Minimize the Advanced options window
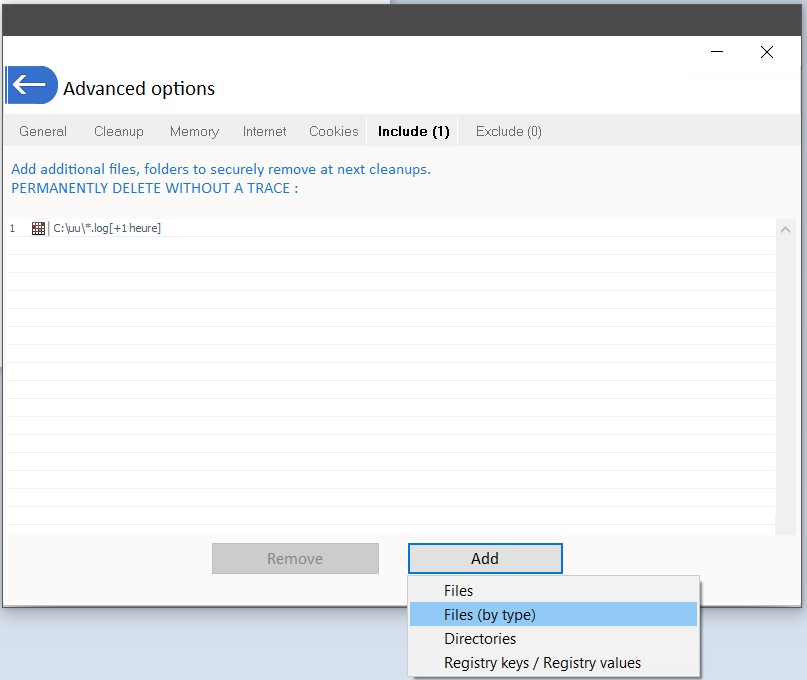The image size is (807, 680). [x=717, y=53]
